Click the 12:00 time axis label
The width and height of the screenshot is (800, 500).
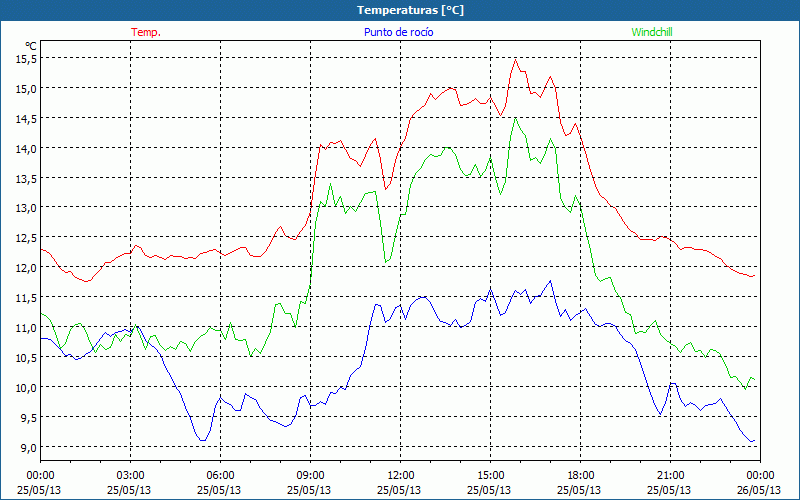pyautogui.click(x=401, y=476)
